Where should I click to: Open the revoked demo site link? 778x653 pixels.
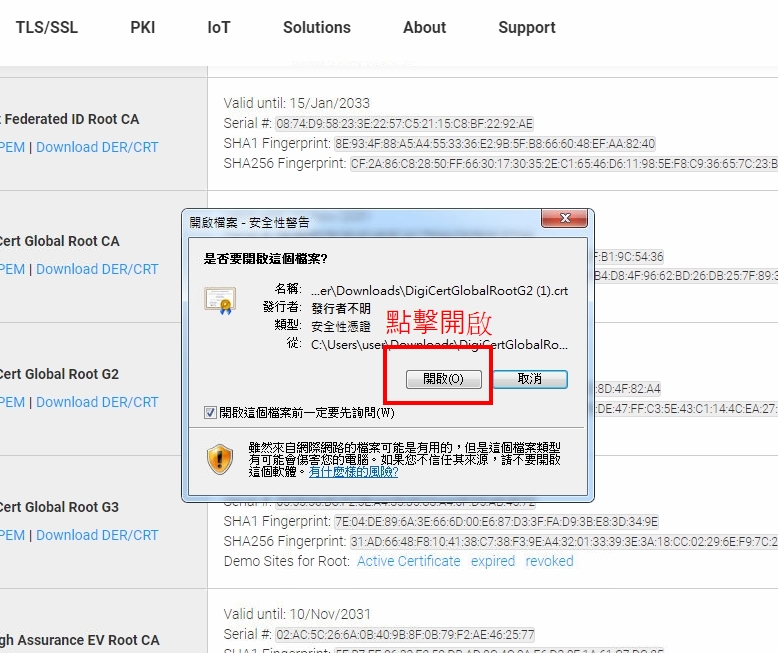549,561
